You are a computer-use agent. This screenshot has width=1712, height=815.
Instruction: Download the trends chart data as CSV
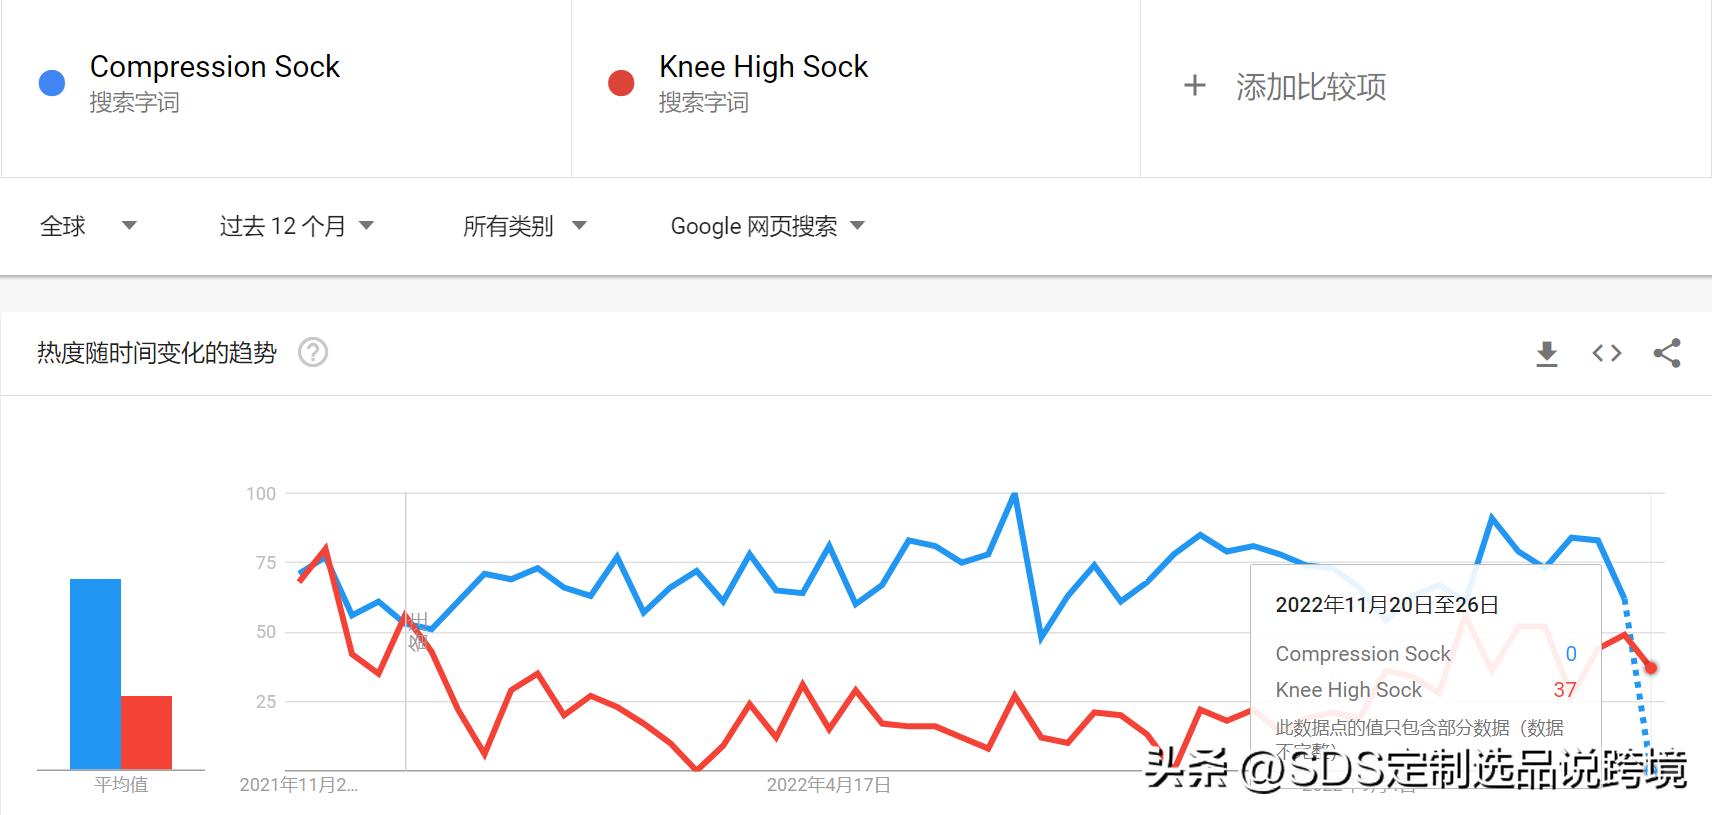pos(1547,353)
